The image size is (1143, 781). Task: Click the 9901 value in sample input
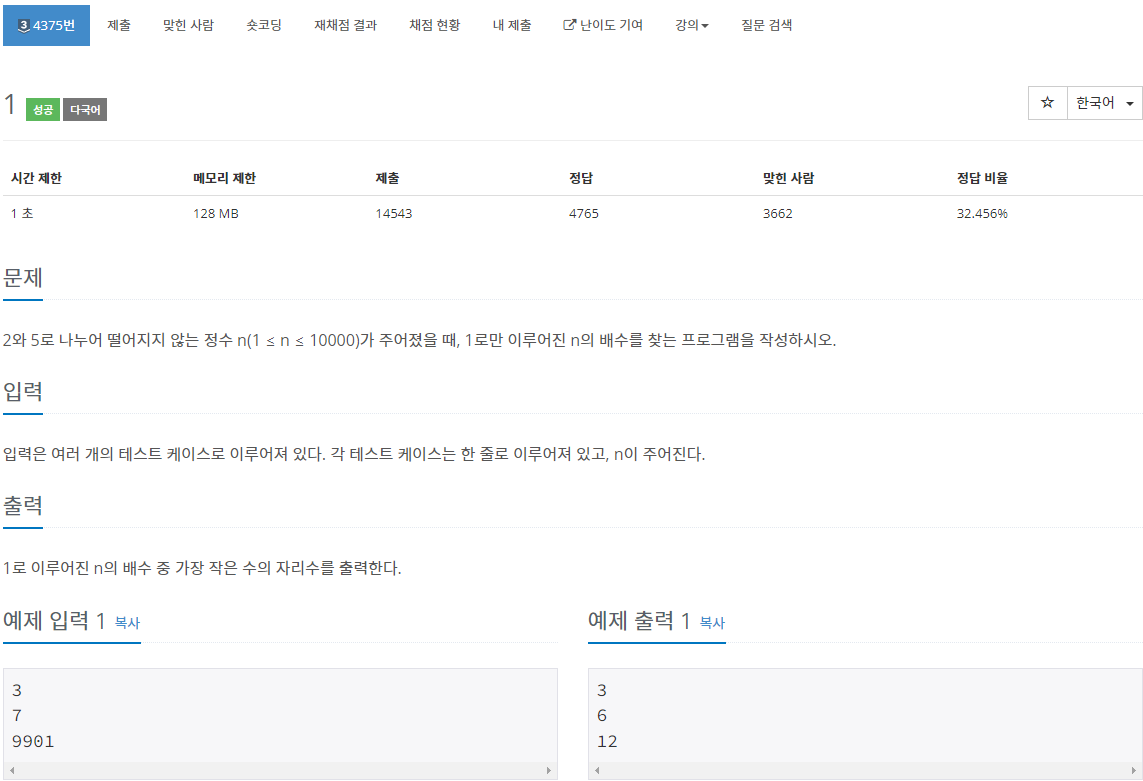point(33,742)
